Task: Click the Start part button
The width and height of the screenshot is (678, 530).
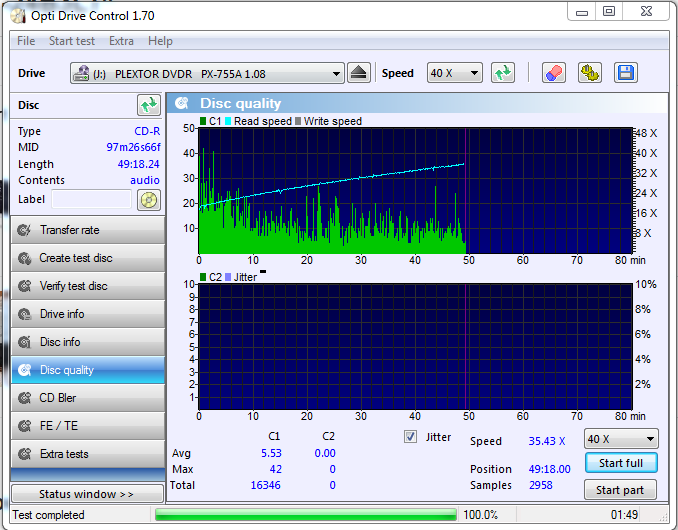Action: pyautogui.click(x=620, y=490)
